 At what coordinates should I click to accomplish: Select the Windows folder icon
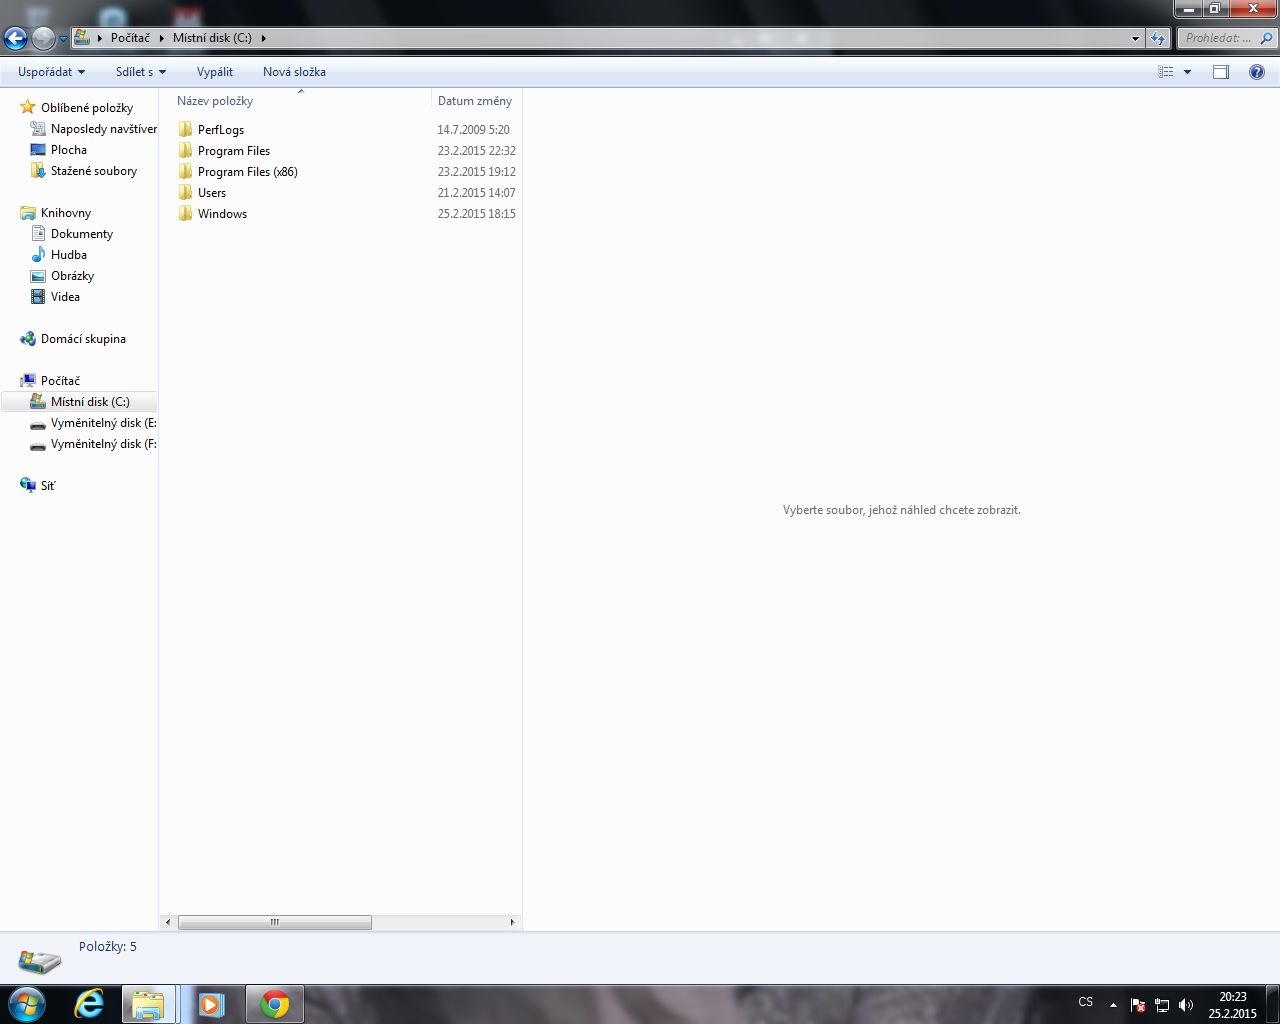coord(185,213)
